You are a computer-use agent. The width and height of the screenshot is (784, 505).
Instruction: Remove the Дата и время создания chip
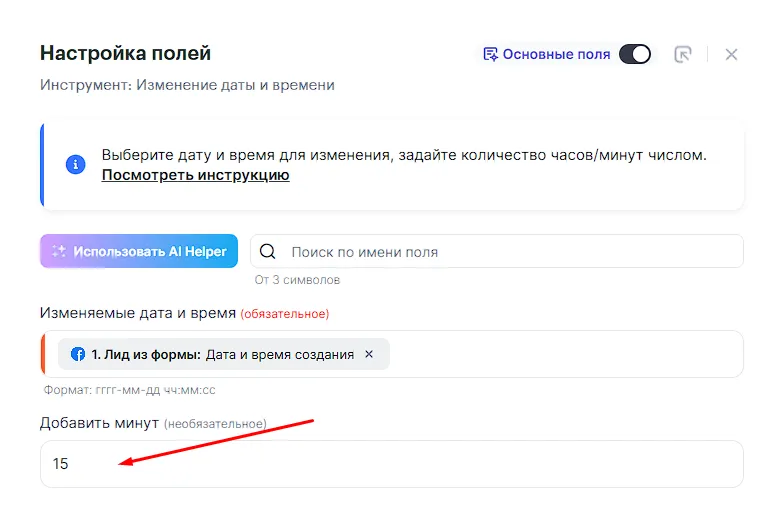369,354
